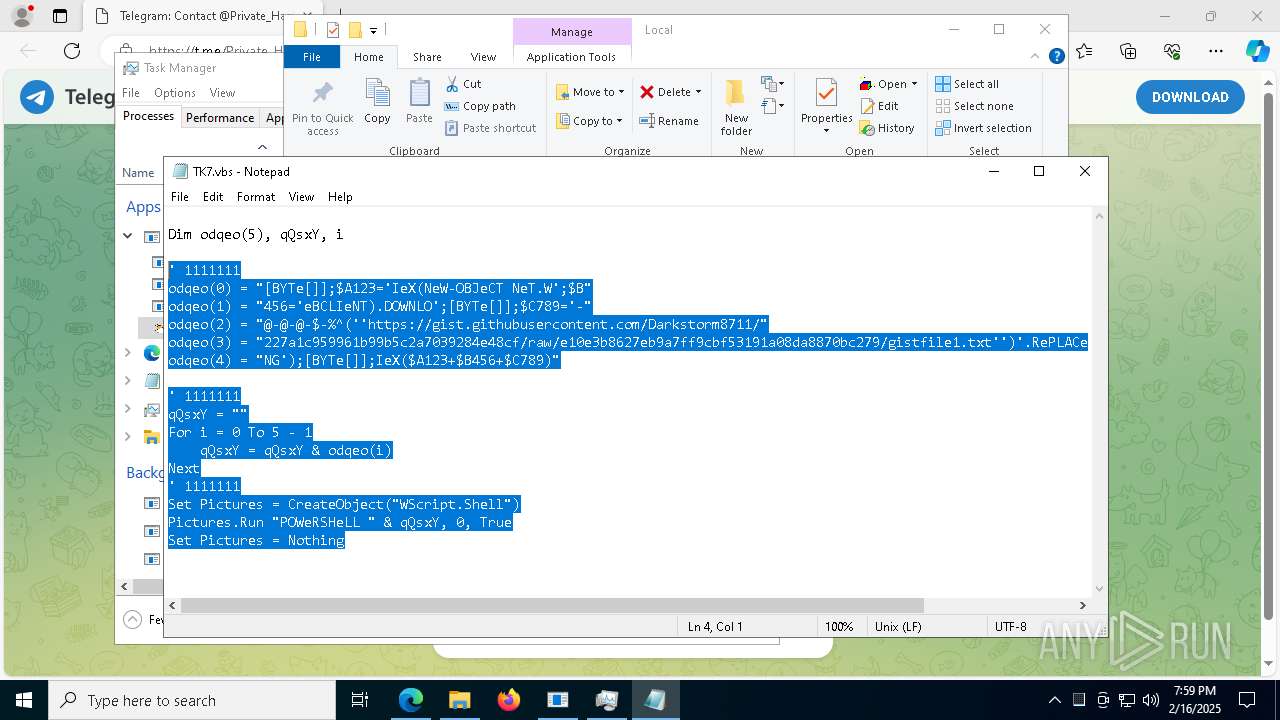Image resolution: width=1280 pixels, height=720 pixels.
Task: Open Move to dropdown in ribbon
Action: tap(590, 92)
